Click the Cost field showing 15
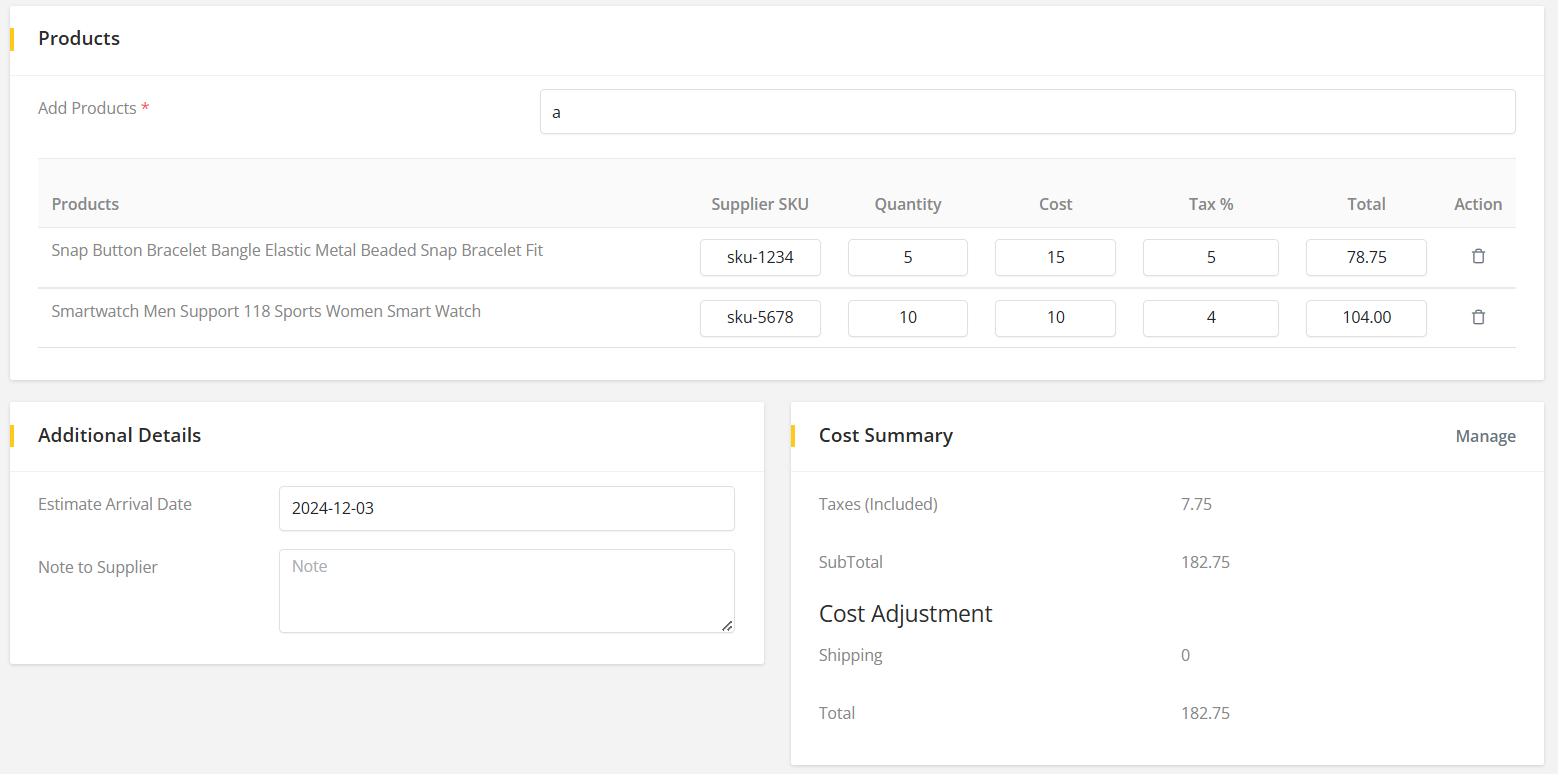The height and width of the screenshot is (774, 1558). (1055, 257)
